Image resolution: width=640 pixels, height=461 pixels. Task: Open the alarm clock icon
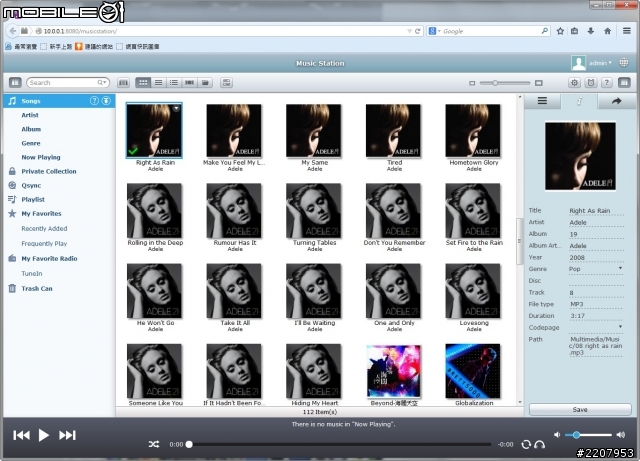[x=591, y=82]
